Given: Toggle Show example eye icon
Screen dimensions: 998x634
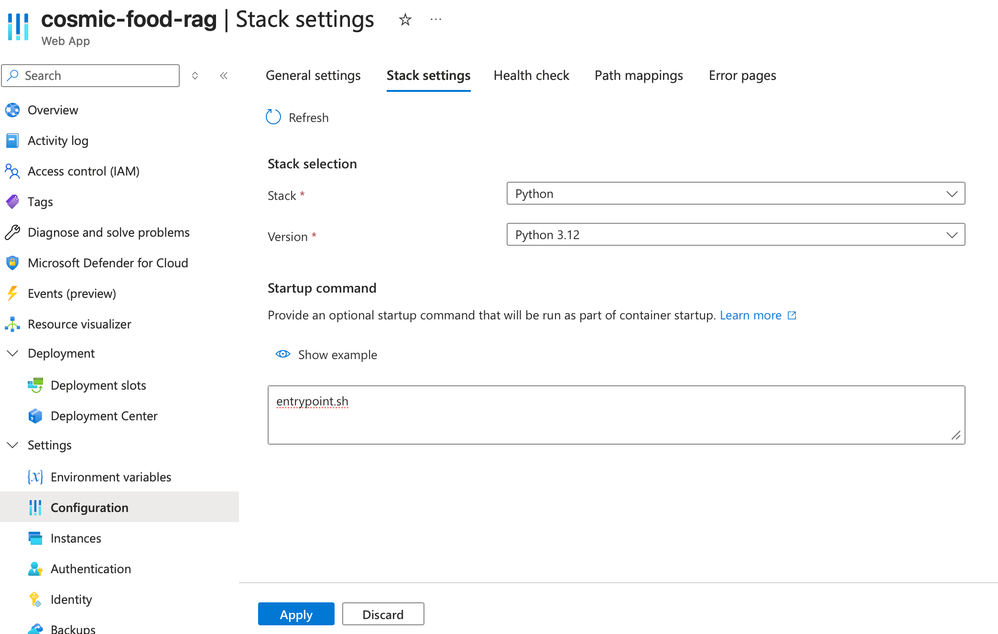Looking at the screenshot, I should pyautogui.click(x=283, y=354).
